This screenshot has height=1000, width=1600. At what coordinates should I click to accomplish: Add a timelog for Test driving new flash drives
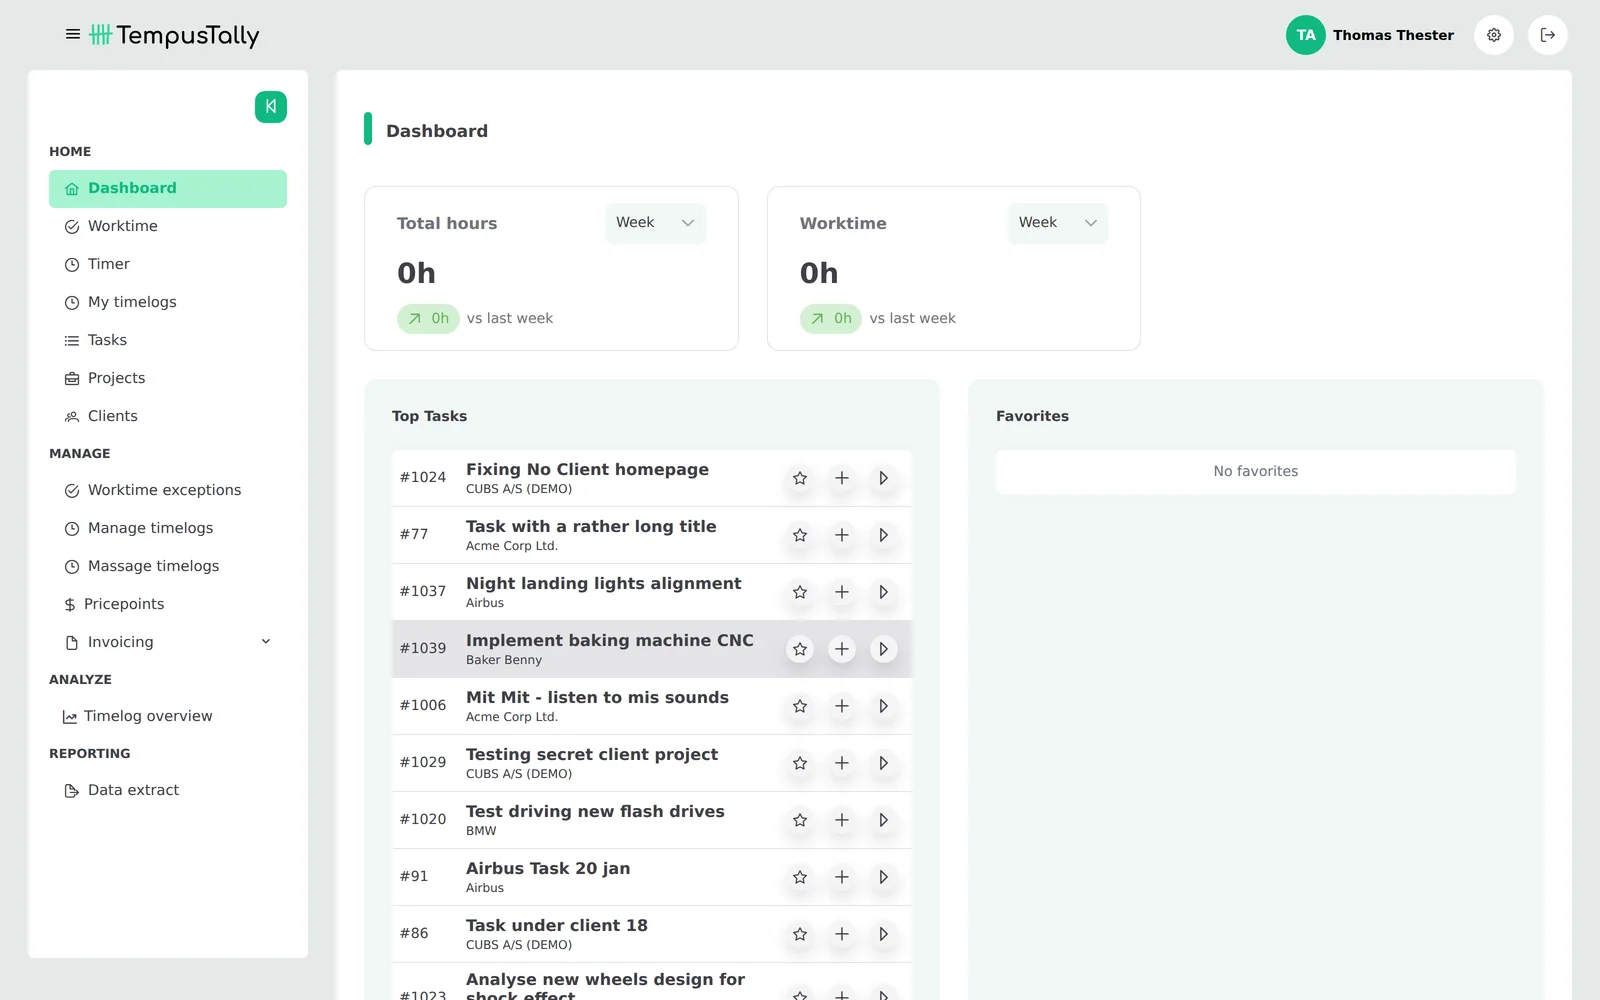pyautogui.click(x=842, y=820)
